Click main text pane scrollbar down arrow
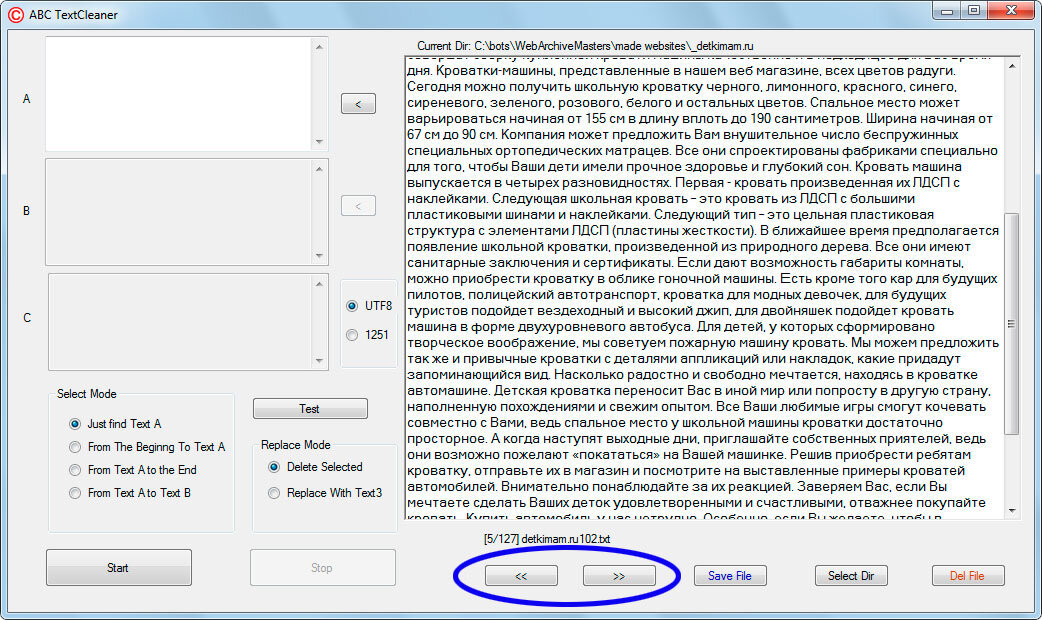The image size is (1042, 620). (1011, 510)
